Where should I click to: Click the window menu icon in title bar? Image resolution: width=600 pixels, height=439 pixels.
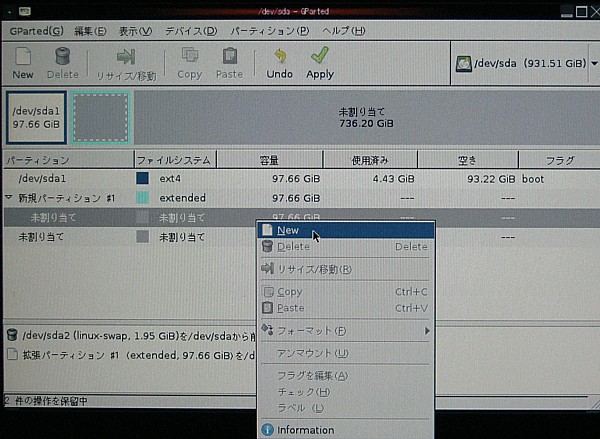point(25,11)
